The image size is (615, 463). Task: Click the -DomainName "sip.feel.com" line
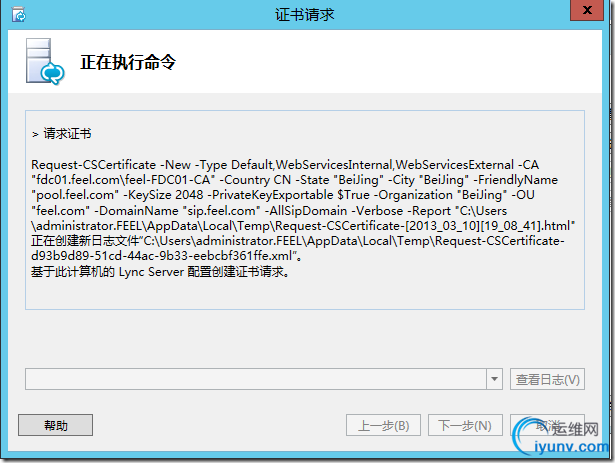[x=269, y=211]
